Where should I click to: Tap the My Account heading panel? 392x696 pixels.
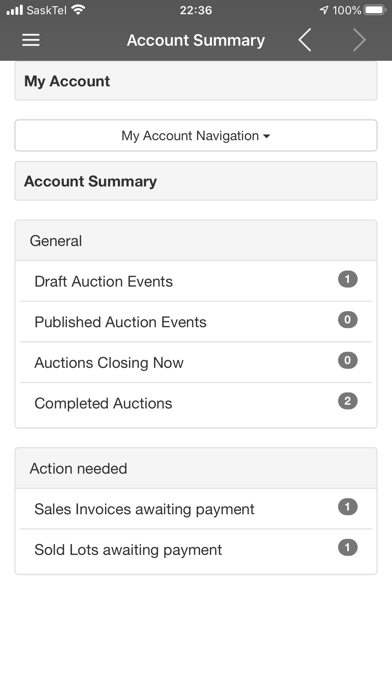196,81
